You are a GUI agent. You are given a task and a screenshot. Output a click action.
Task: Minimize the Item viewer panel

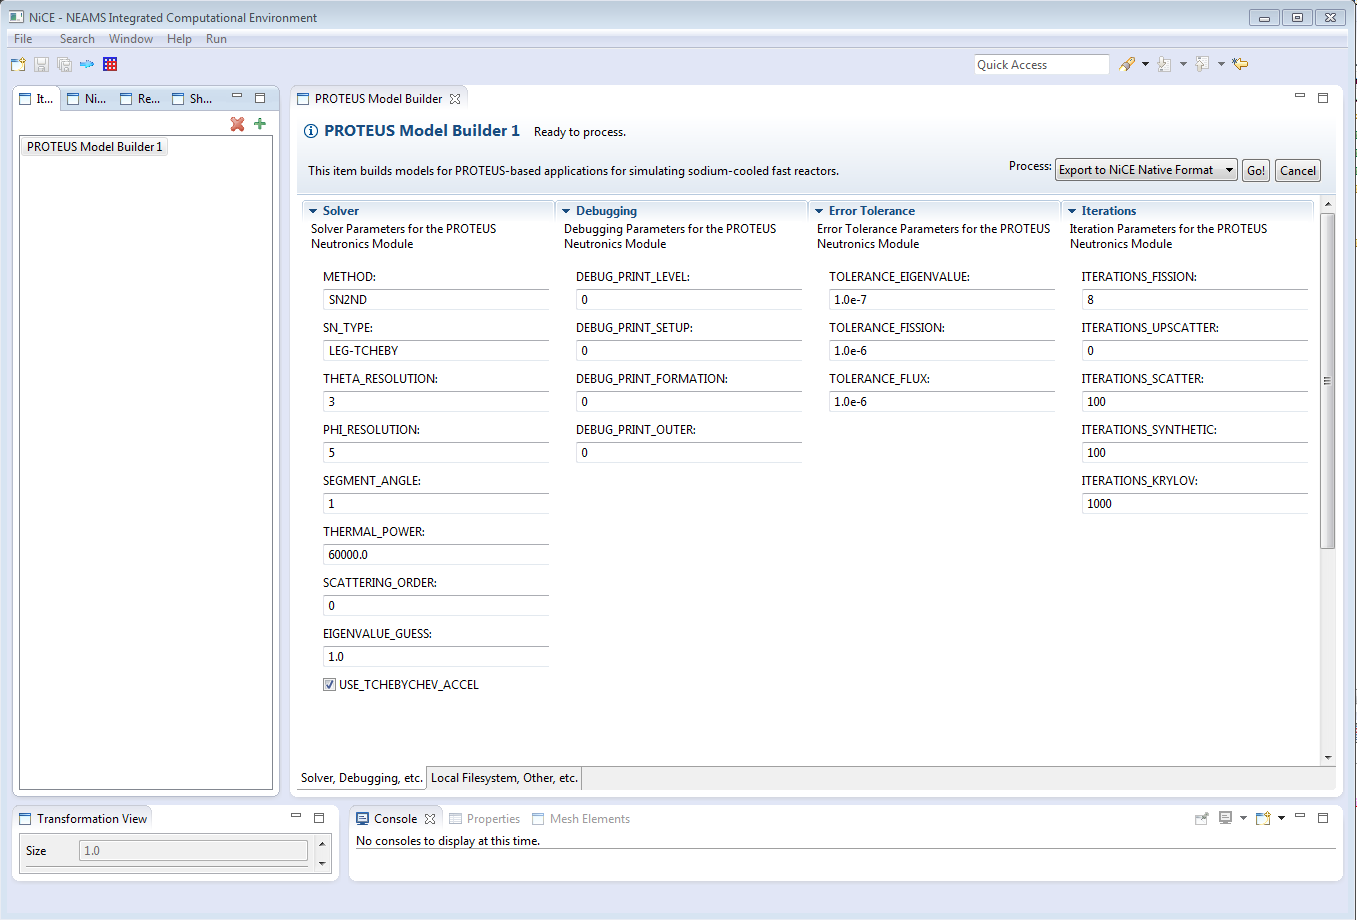pos(237,97)
